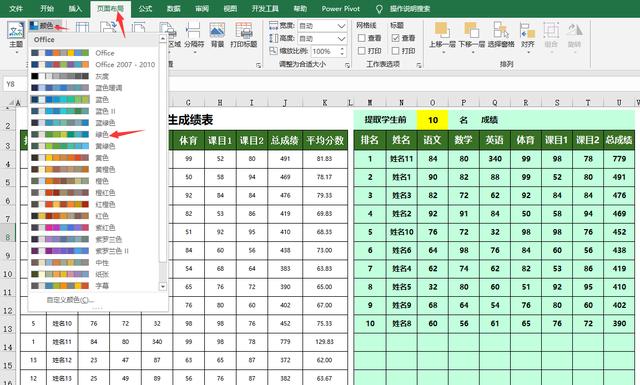640x385 pixels.
Task: Open the 选择窗格 (Selection Pane)
Action: click(x=501, y=35)
